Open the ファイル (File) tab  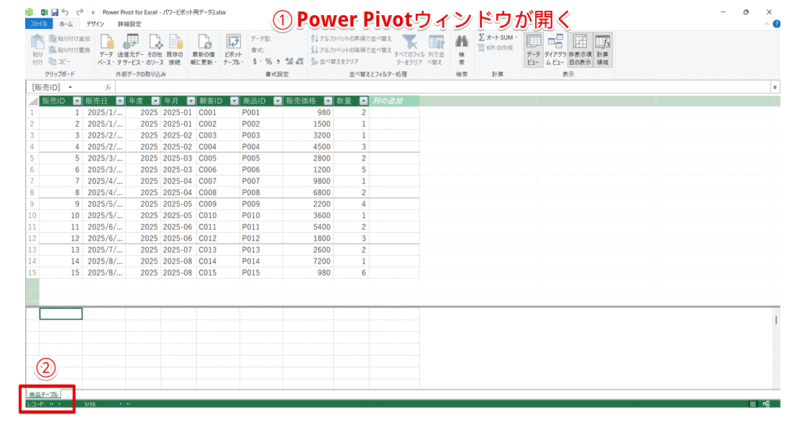coord(39,24)
